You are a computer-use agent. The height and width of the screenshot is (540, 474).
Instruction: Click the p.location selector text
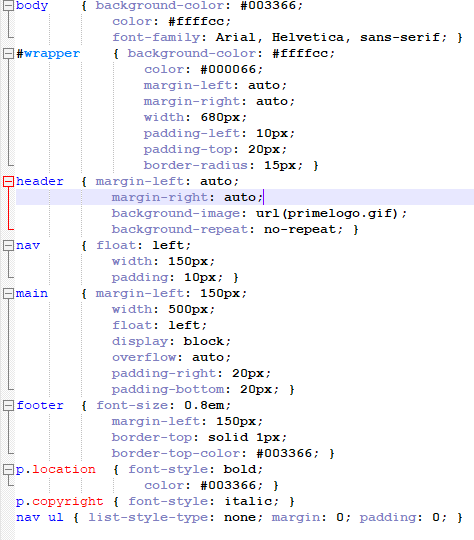[56, 470]
